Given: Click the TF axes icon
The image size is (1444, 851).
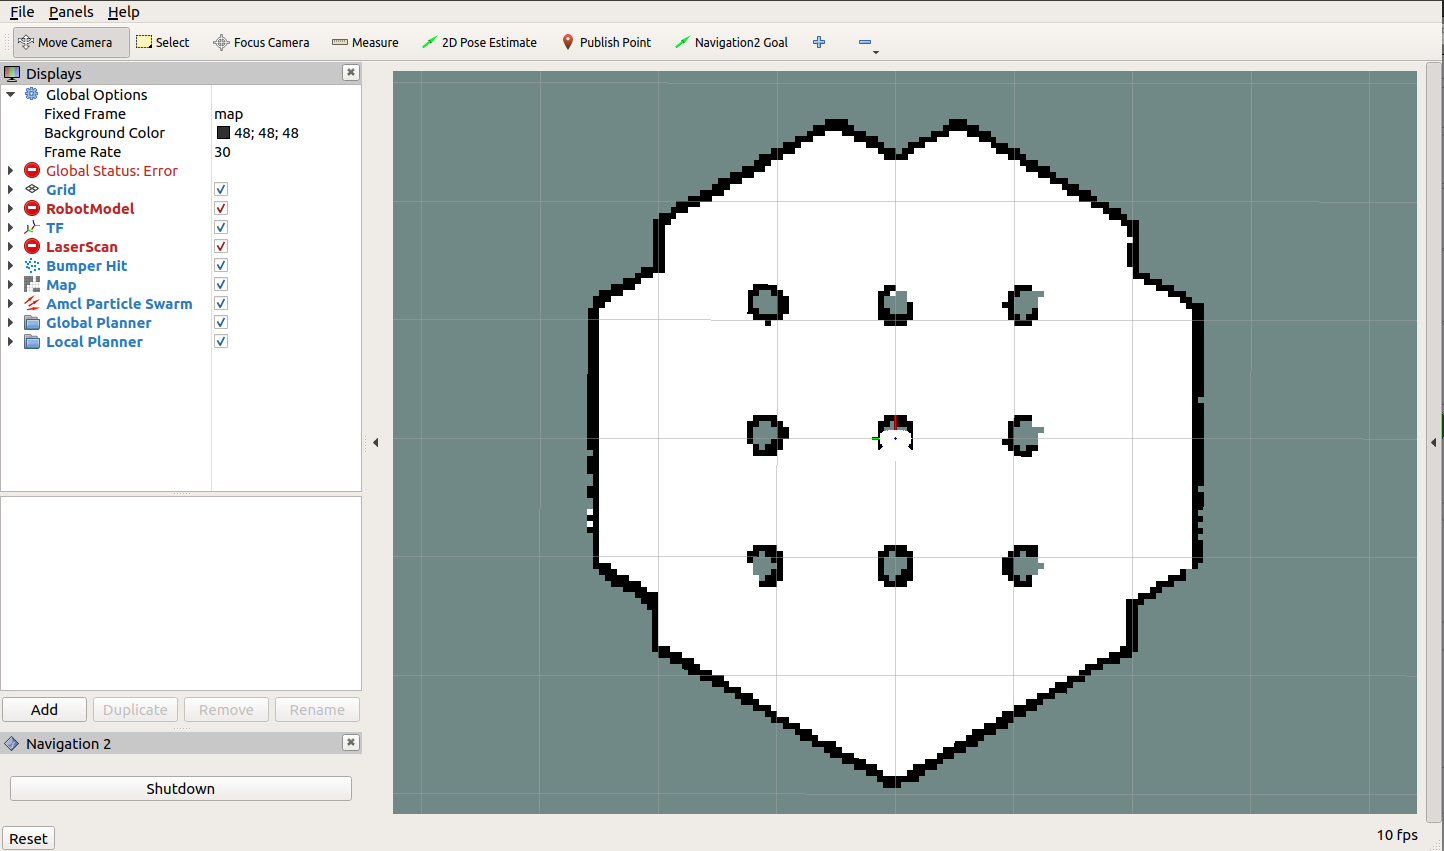Looking at the screenshot, I should [32, 227].
